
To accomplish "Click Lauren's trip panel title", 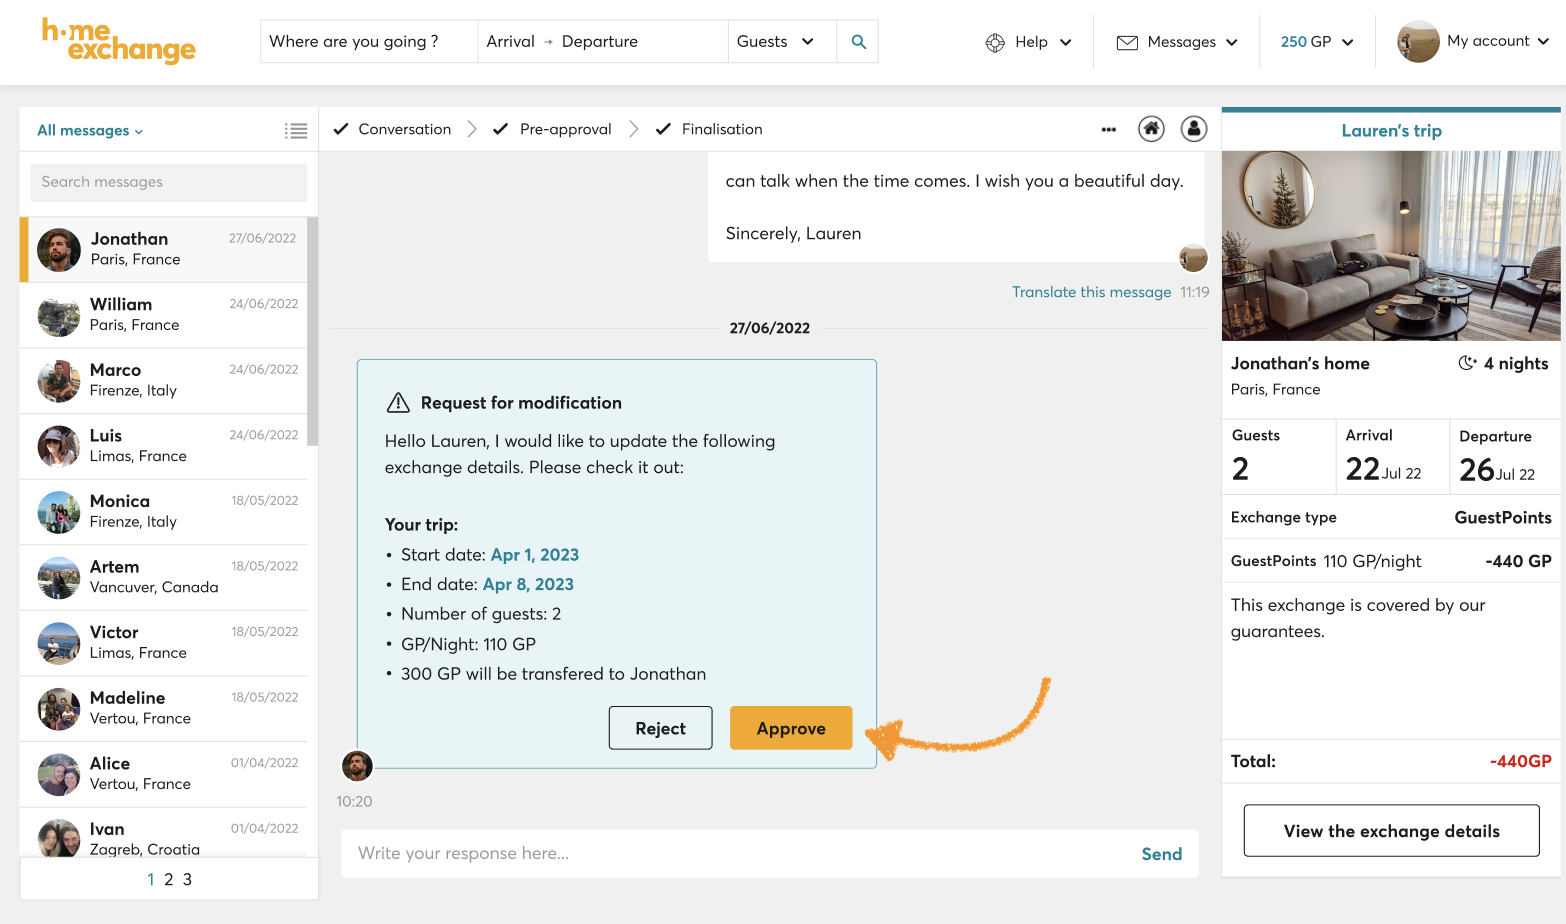I will point(1391,131).
